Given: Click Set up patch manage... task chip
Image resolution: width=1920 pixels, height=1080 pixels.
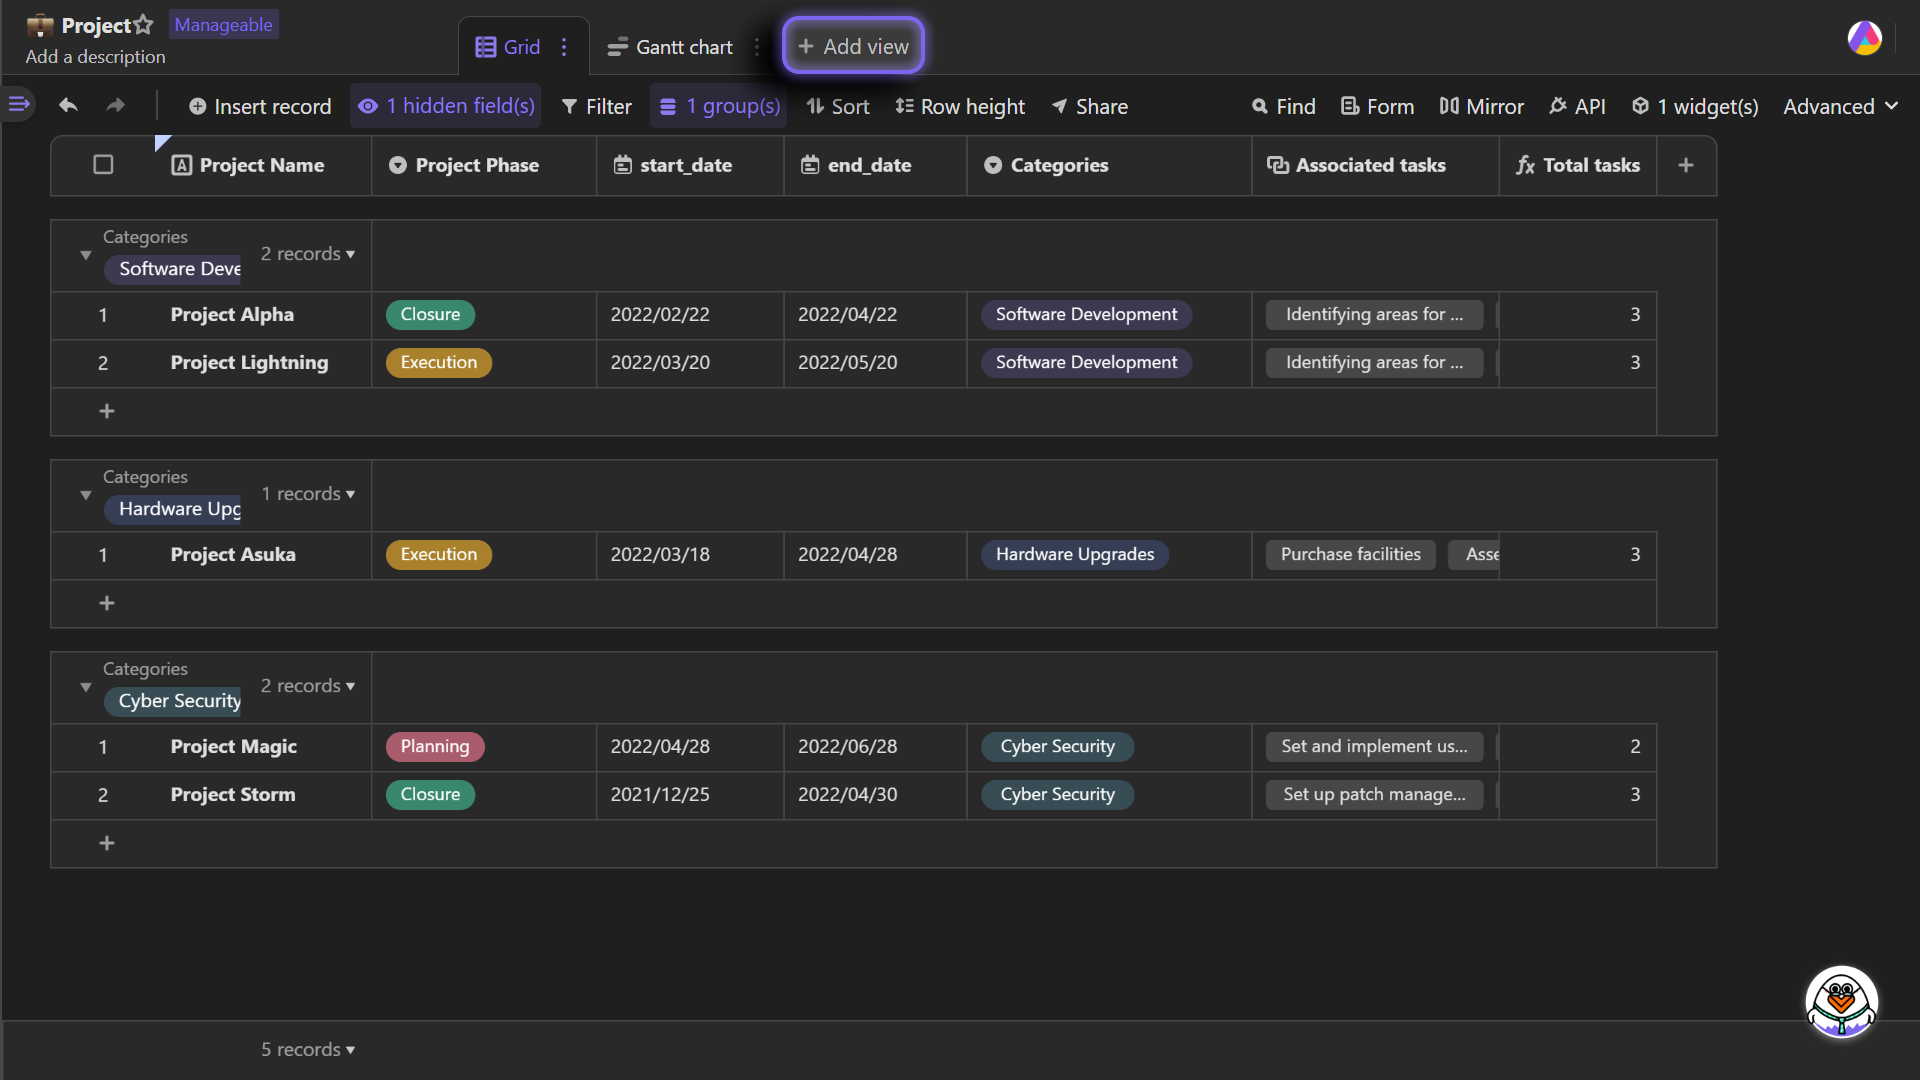Looking at the screenshot, I should coord(1374,794).
